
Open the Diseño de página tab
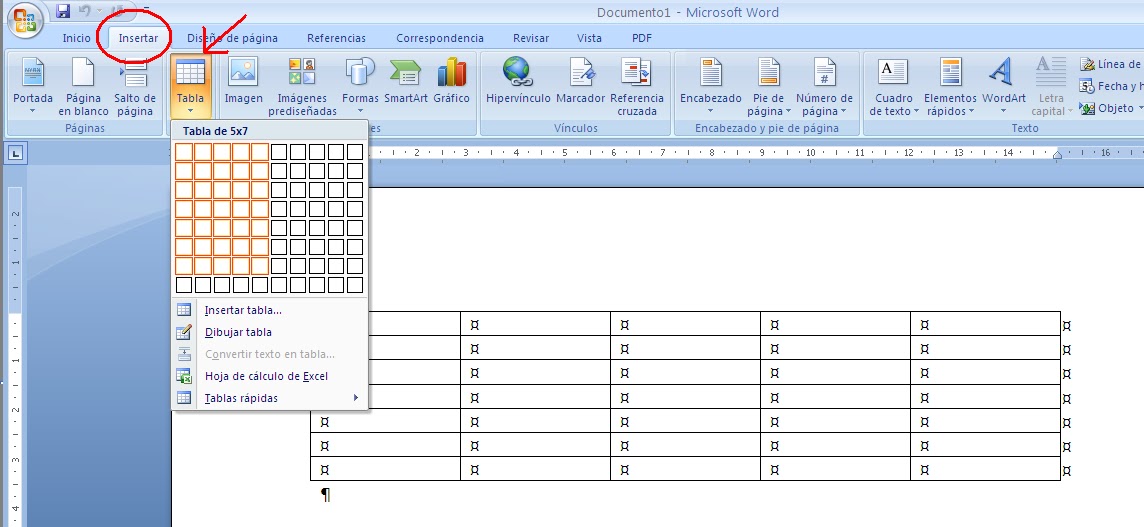click(x=232, y=38)
